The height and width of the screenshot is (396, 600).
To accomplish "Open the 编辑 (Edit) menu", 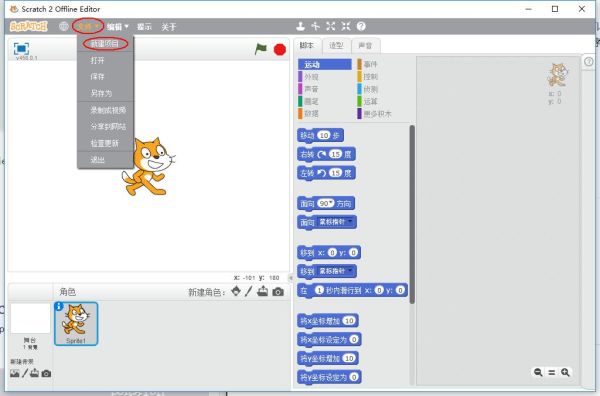I will 117,26.
